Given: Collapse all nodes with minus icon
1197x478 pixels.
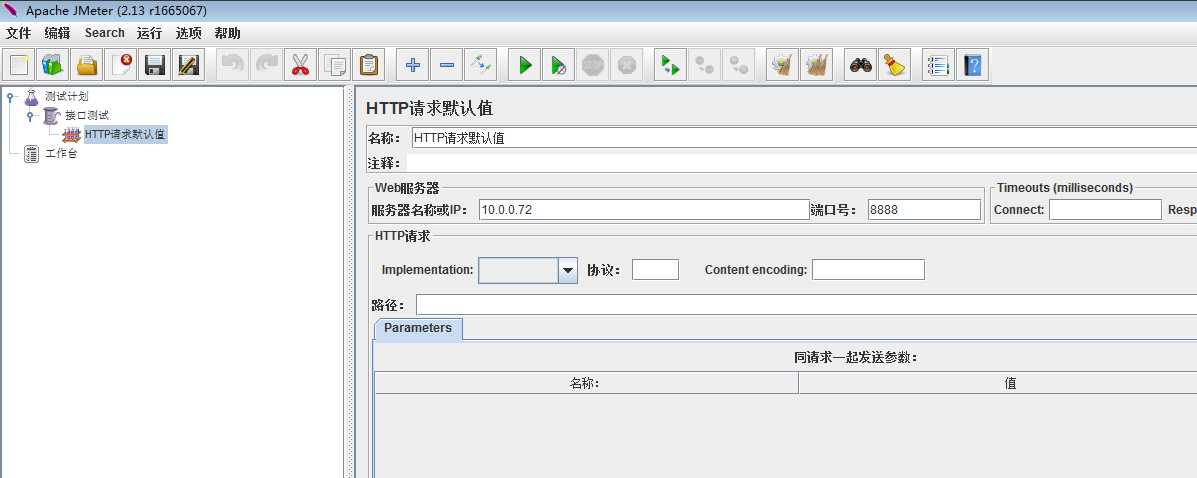Looking at the screenshot, I should [447, 65].
